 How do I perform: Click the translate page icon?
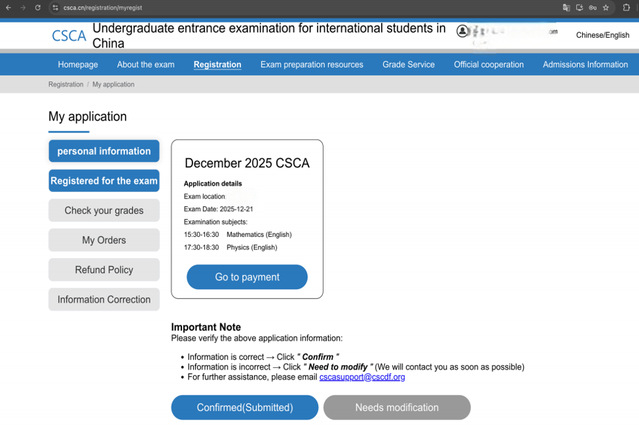[x=566, y=7]
